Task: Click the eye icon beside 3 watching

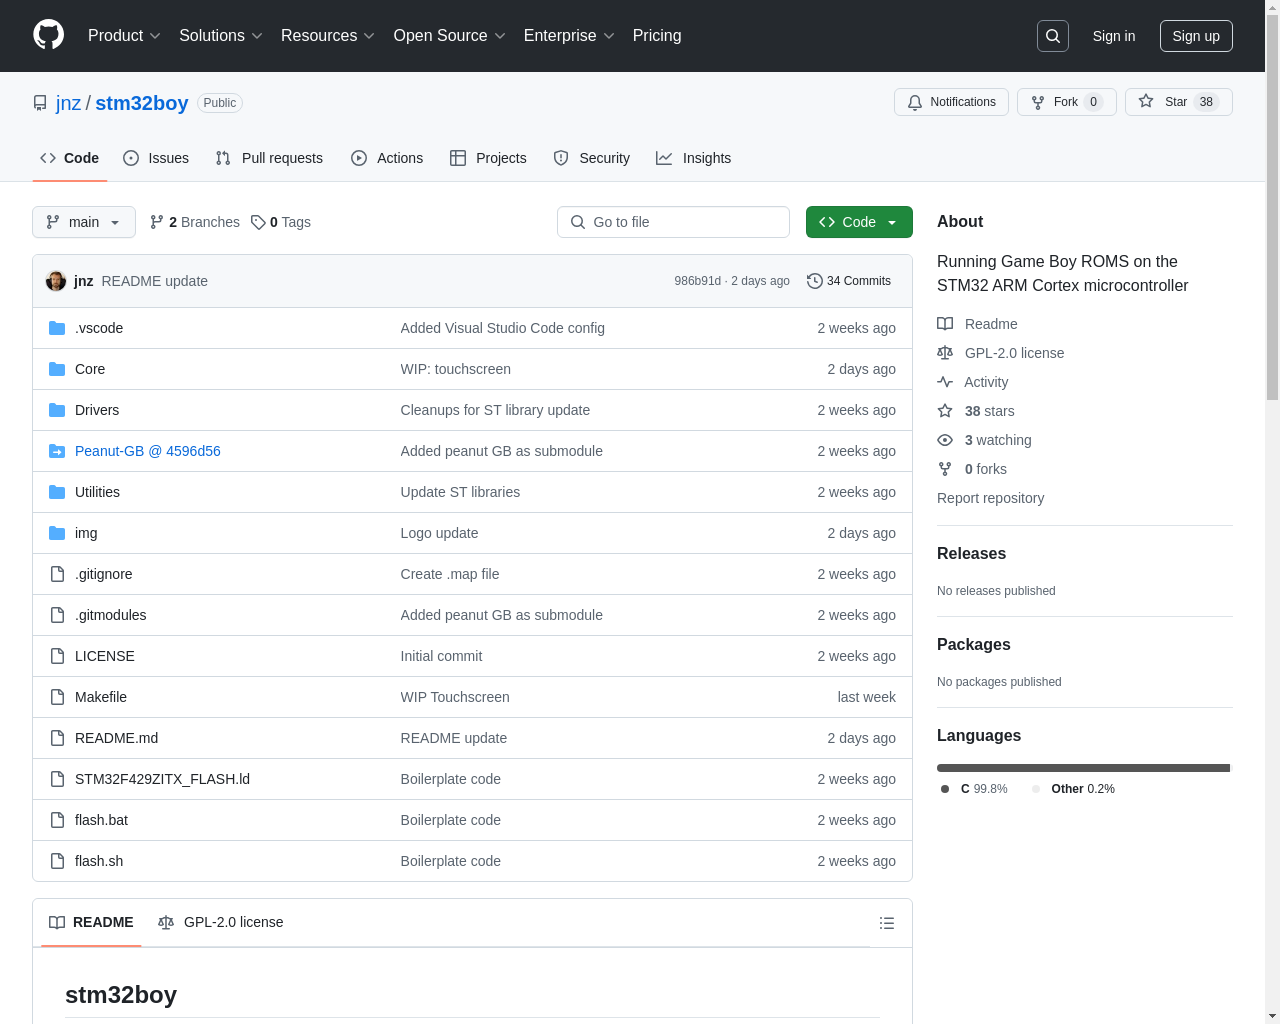Action: pyautogui.click(x=945, y=440)
